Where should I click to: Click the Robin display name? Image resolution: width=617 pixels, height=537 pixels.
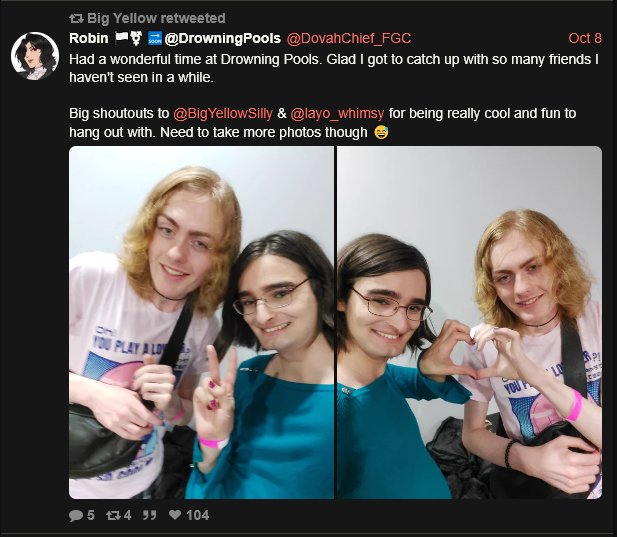click(89, 38)
